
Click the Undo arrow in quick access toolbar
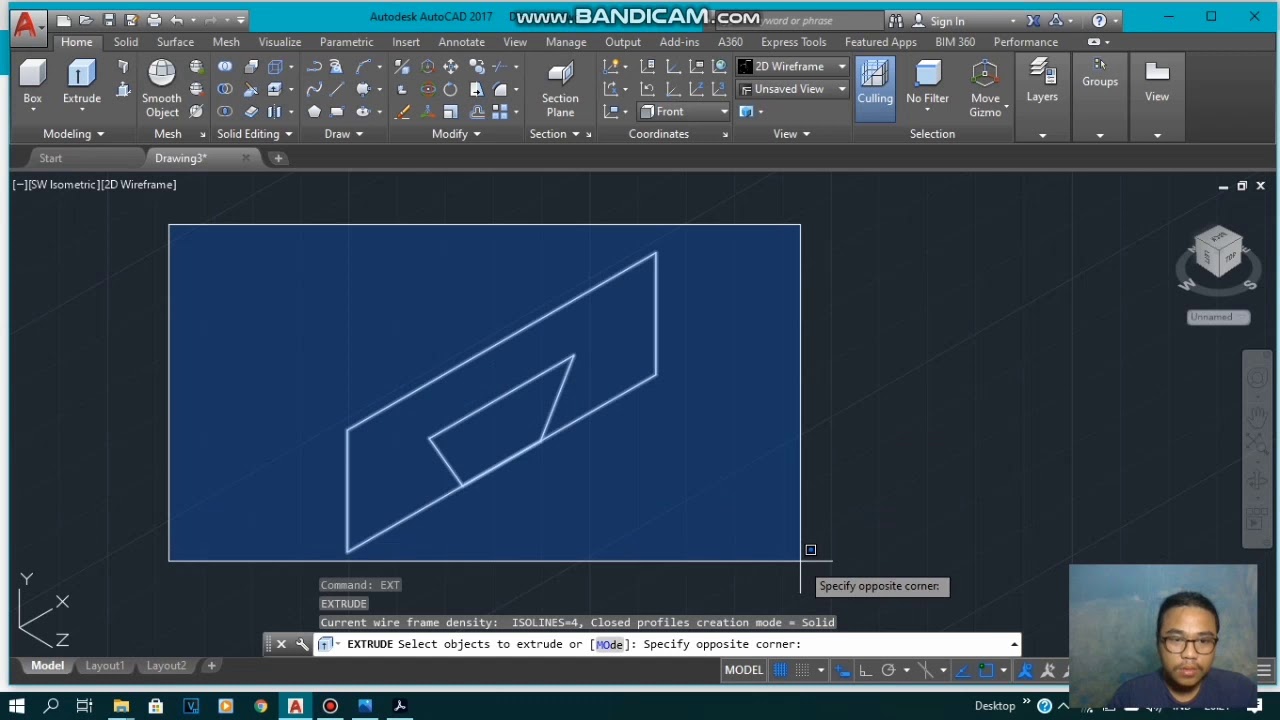click(x=177, y=20)
